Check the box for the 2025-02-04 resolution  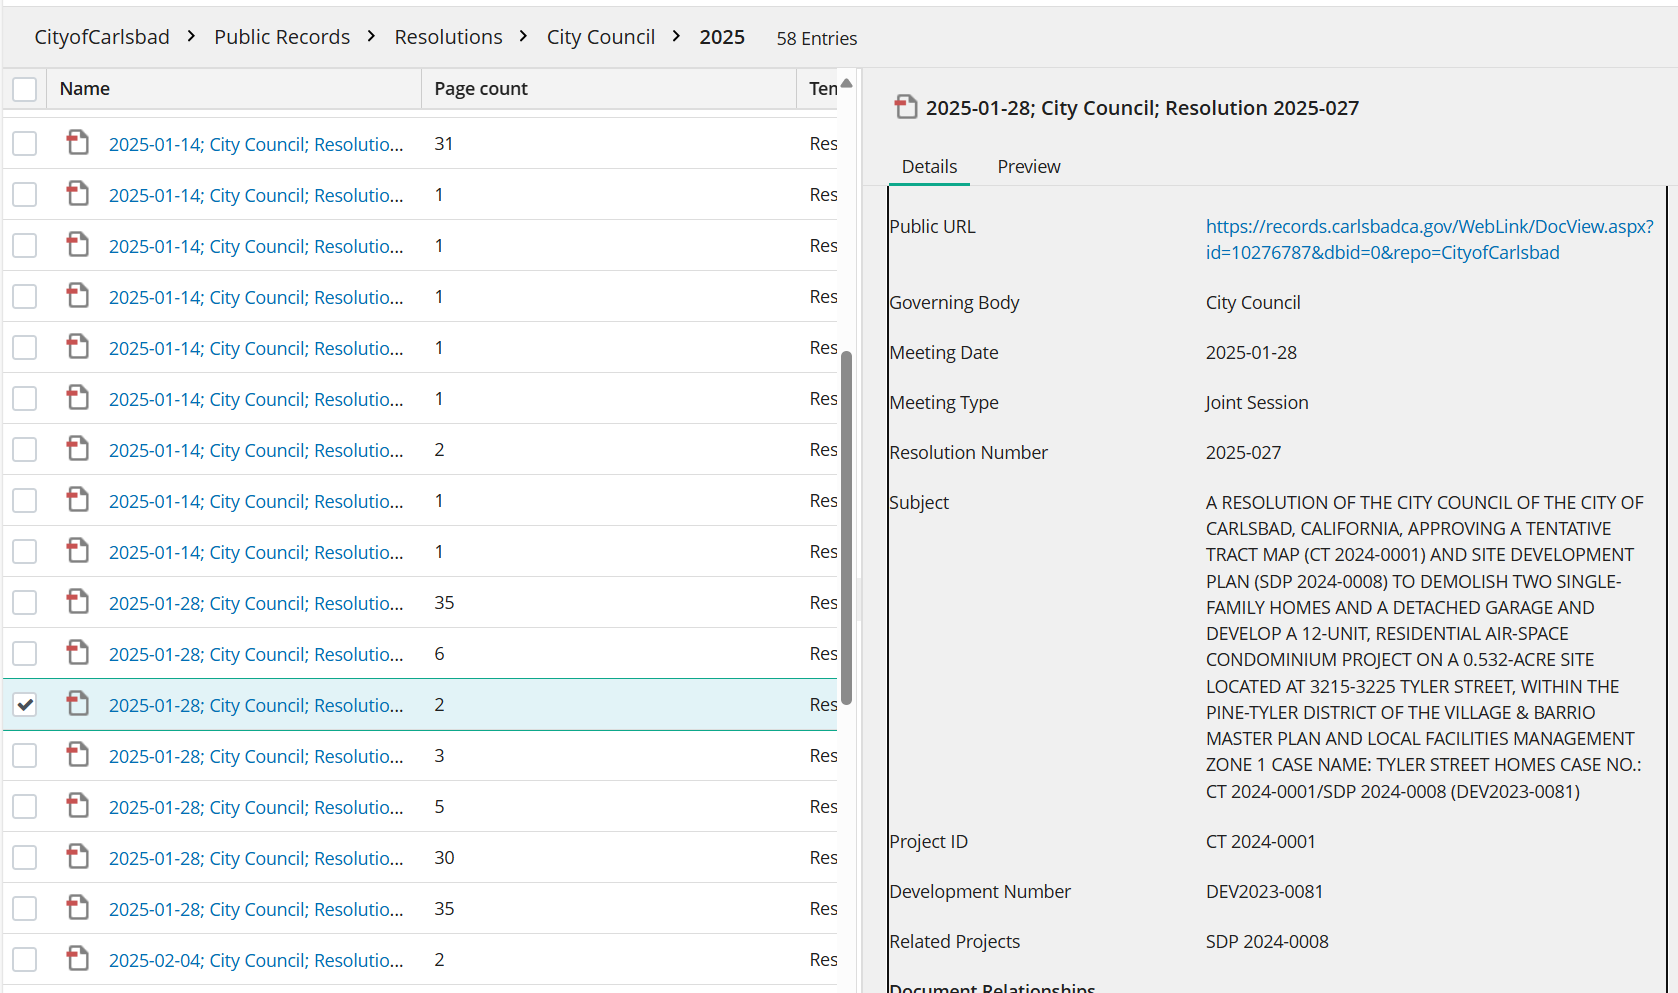[x=25, y=960]
